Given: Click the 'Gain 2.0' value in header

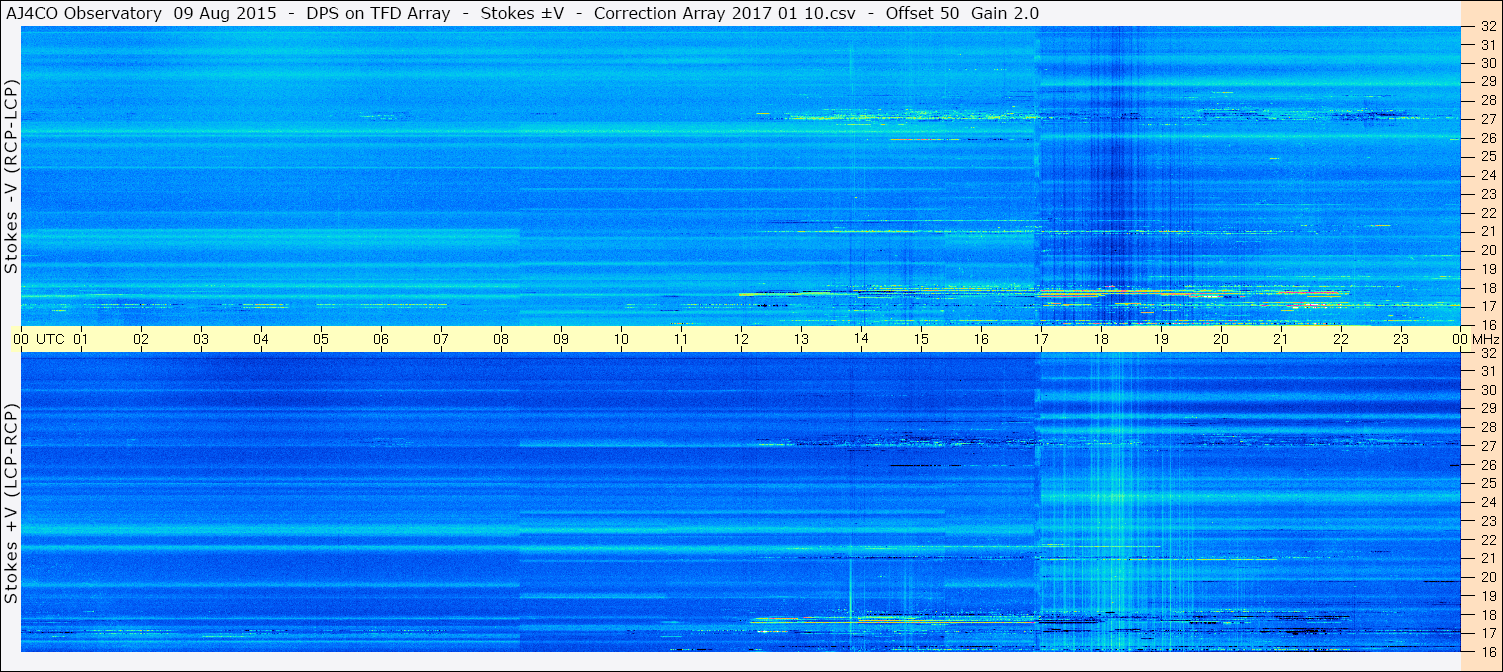Looking at the screenshot, I should 1005,13.
